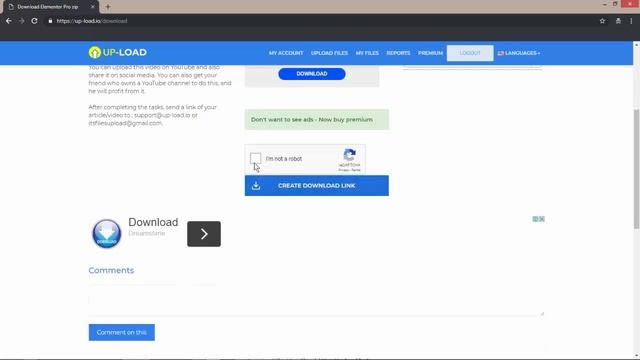Image resolution: width=640 pixels, height=360 pixels.
Task: Click the Comments heading
Action: pos(111,270)
